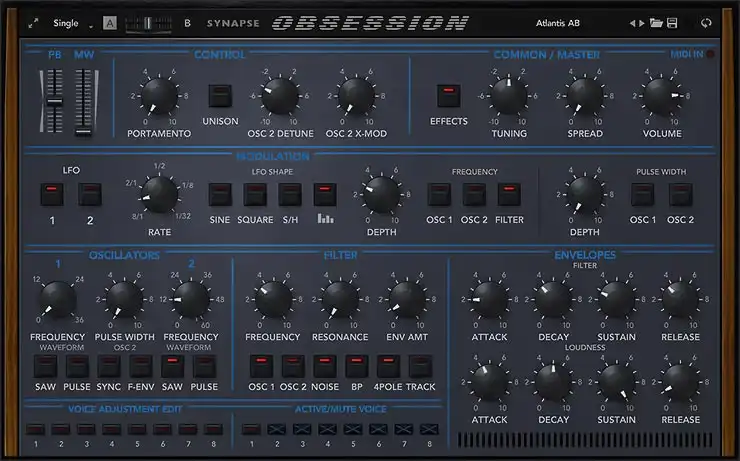Screen dimensions: 740x461
Task: Enable the Square LFO shape
Action: [x=255, y=194]
